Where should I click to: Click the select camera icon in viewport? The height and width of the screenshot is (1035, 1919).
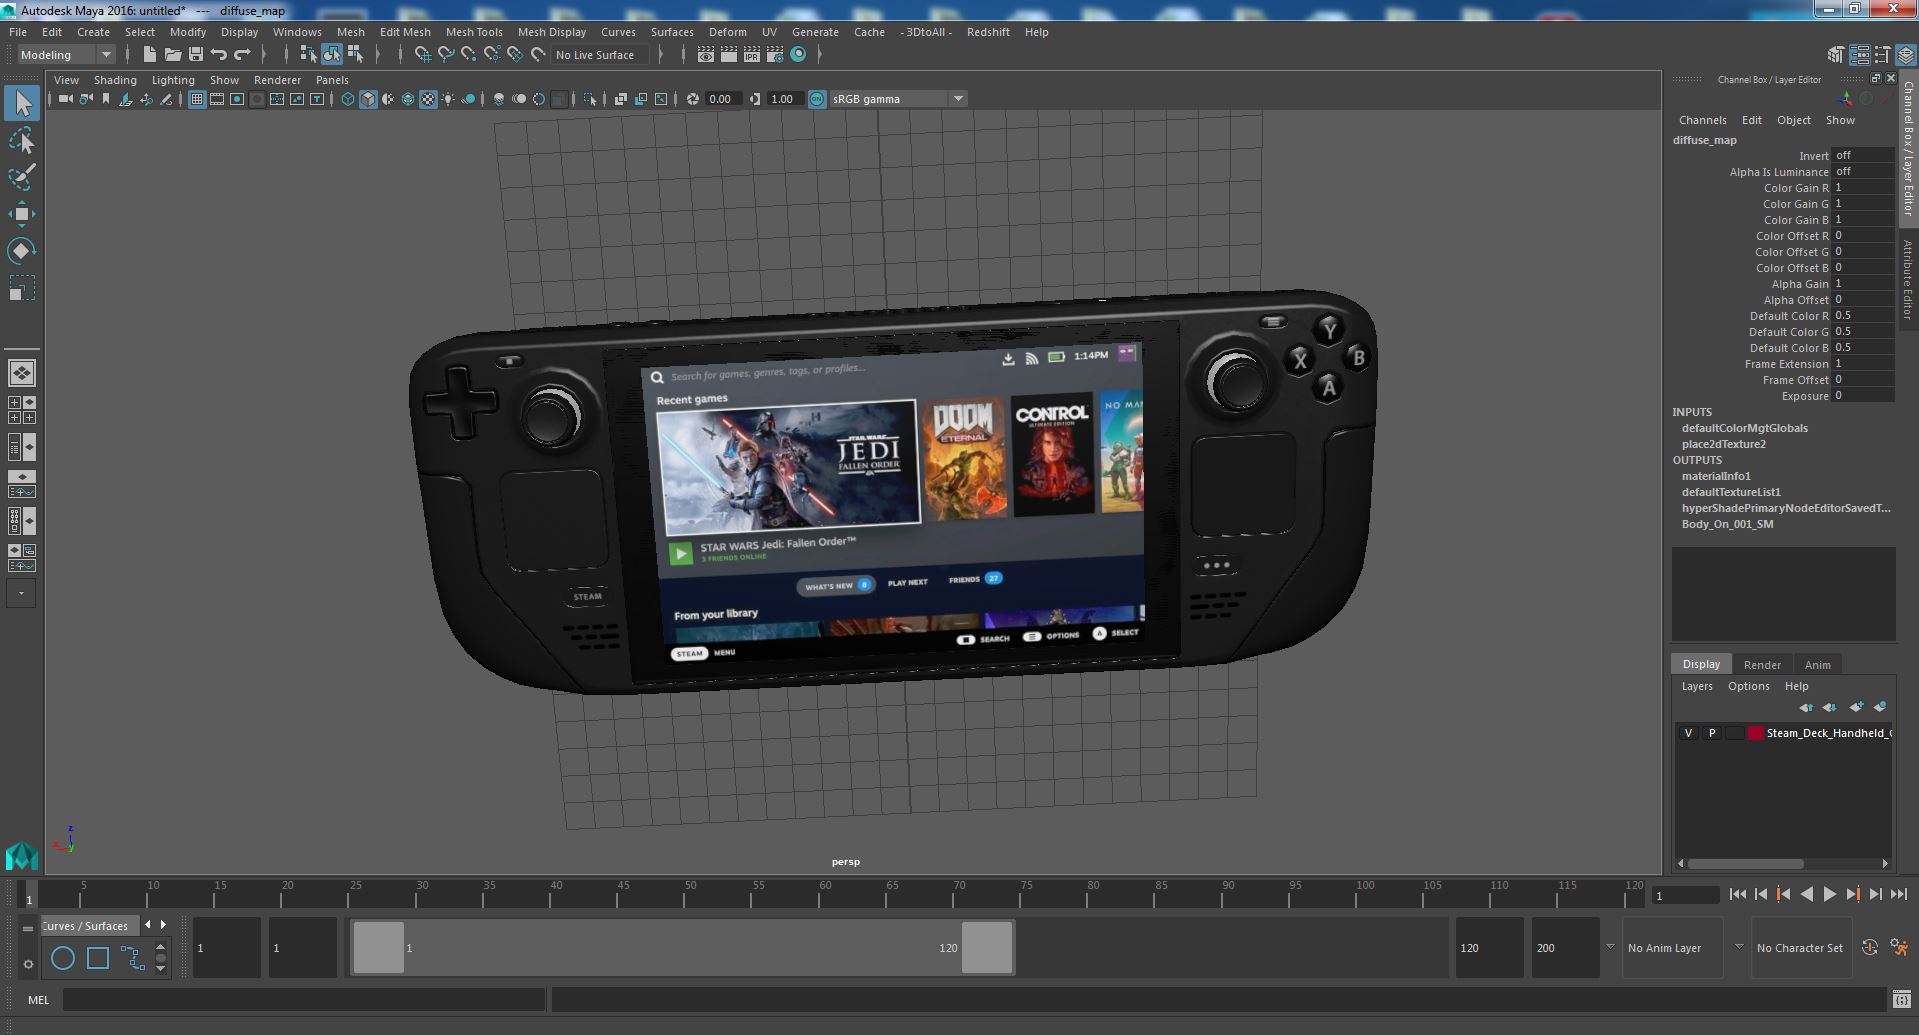pyautogui.click(x=65, y=99)
